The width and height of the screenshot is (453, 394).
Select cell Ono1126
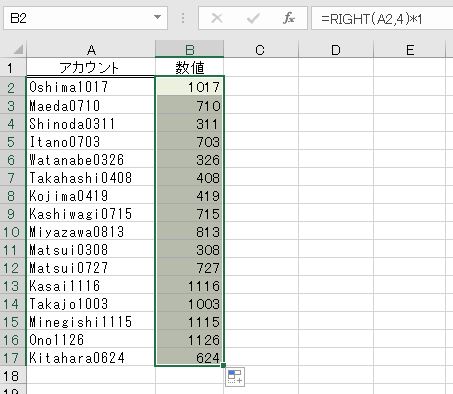click(91, 339)
